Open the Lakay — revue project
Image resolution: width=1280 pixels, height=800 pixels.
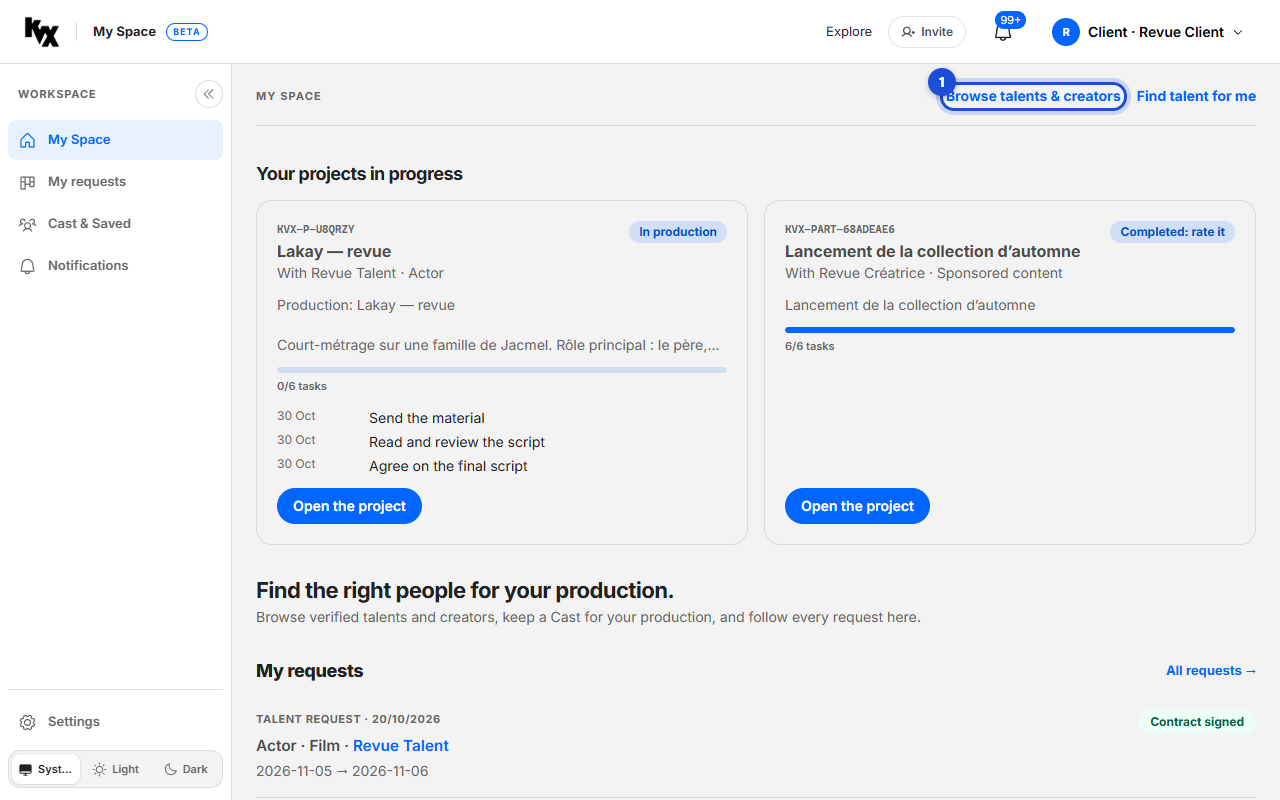tap(349, 506)
